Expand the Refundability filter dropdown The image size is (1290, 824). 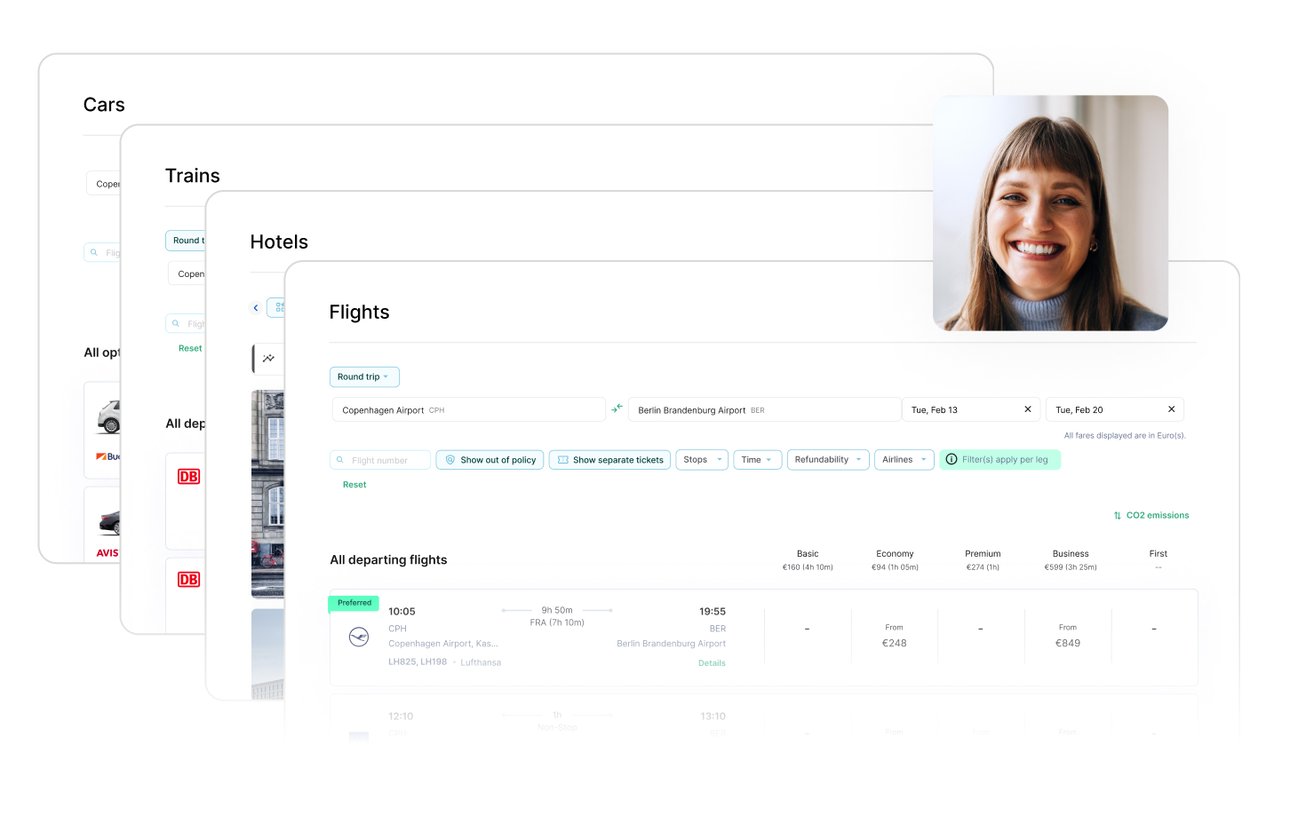(828, 460)
